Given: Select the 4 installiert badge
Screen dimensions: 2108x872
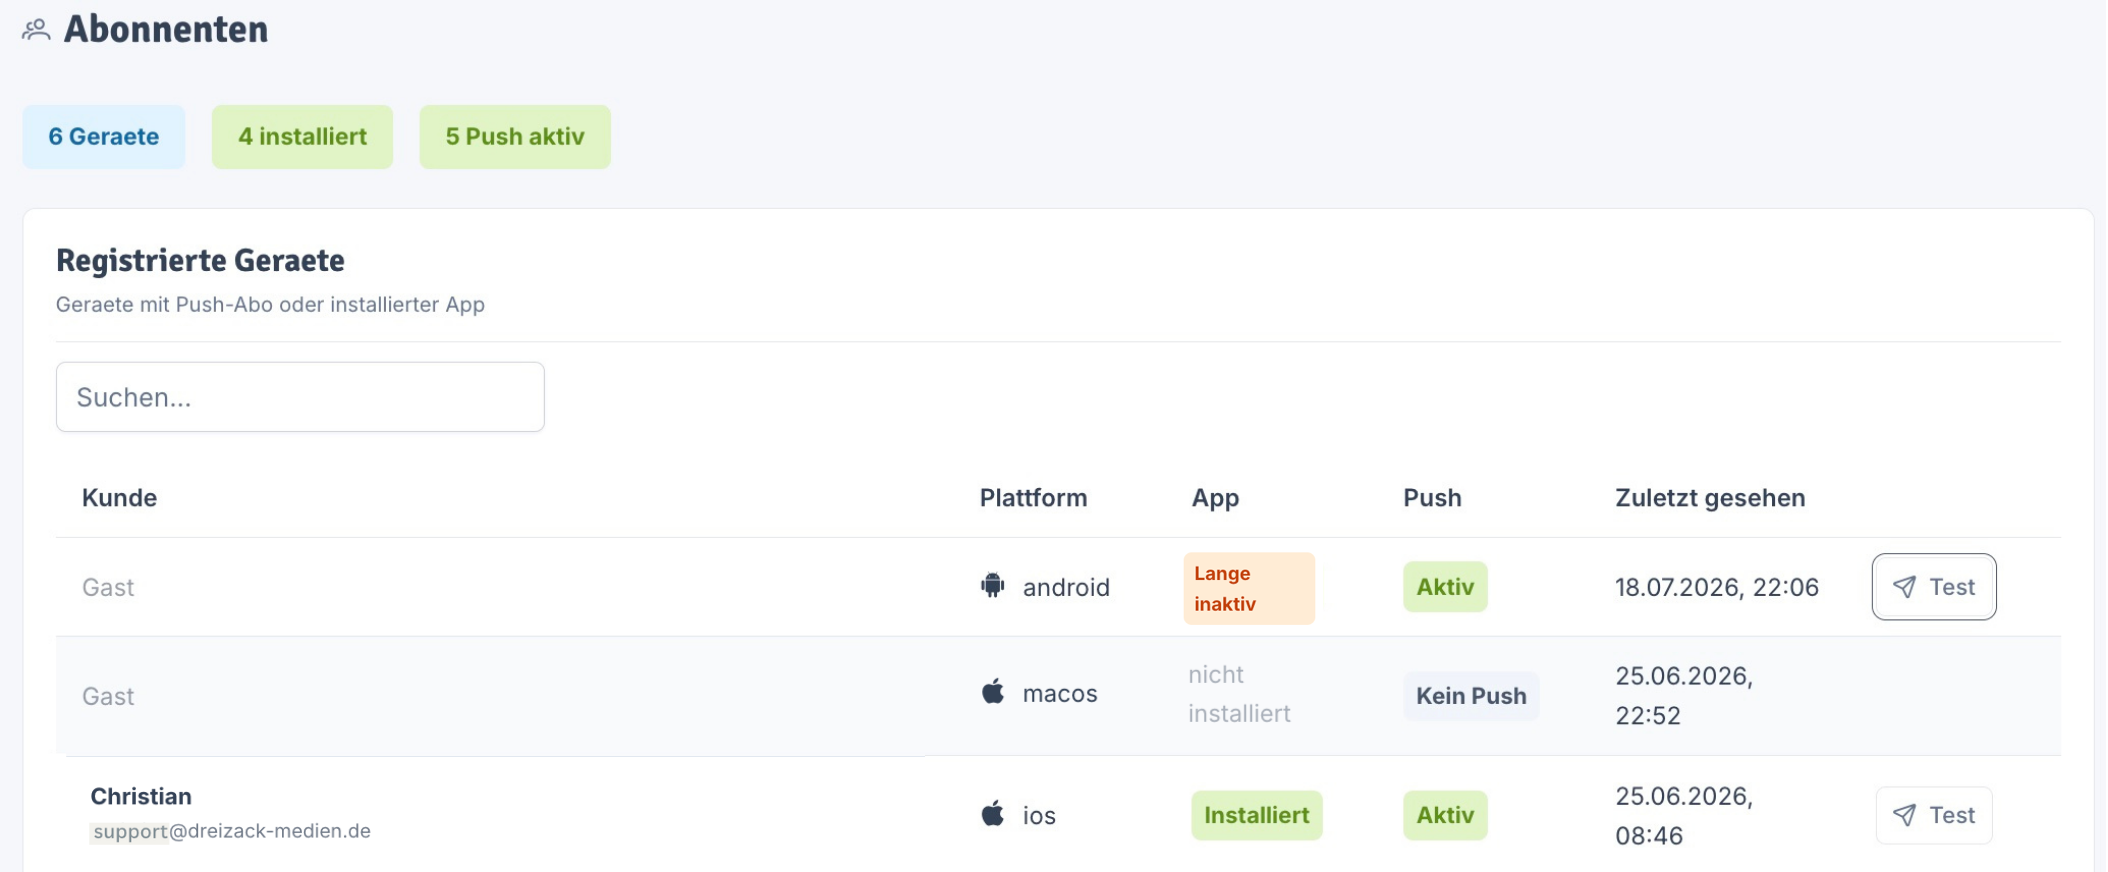Looking at the screenshot, I should [x=302, y=137].
